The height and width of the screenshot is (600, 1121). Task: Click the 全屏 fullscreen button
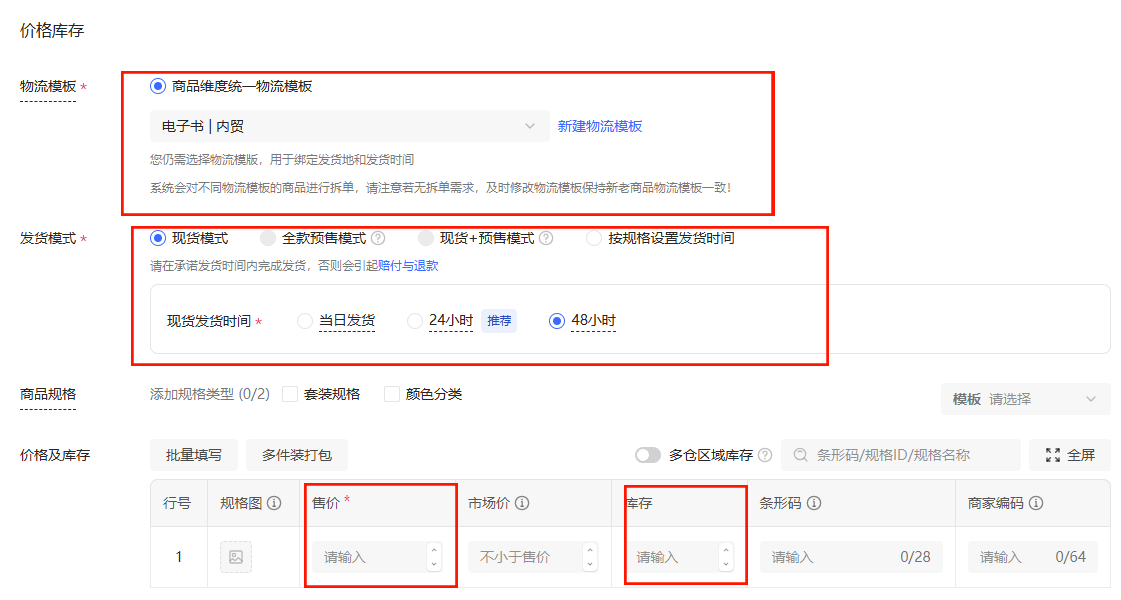pos(1070,456)
